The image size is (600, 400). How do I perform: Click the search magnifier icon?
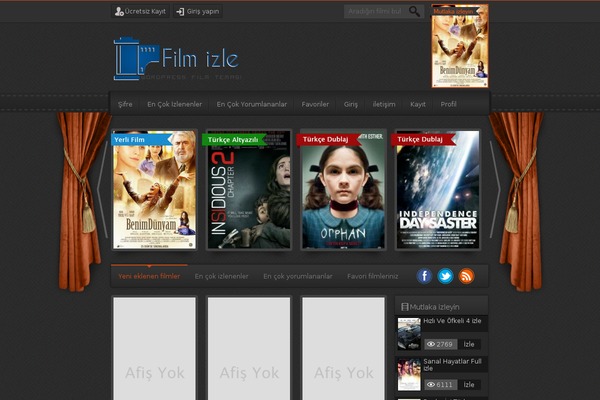click(x=414, y=11)
